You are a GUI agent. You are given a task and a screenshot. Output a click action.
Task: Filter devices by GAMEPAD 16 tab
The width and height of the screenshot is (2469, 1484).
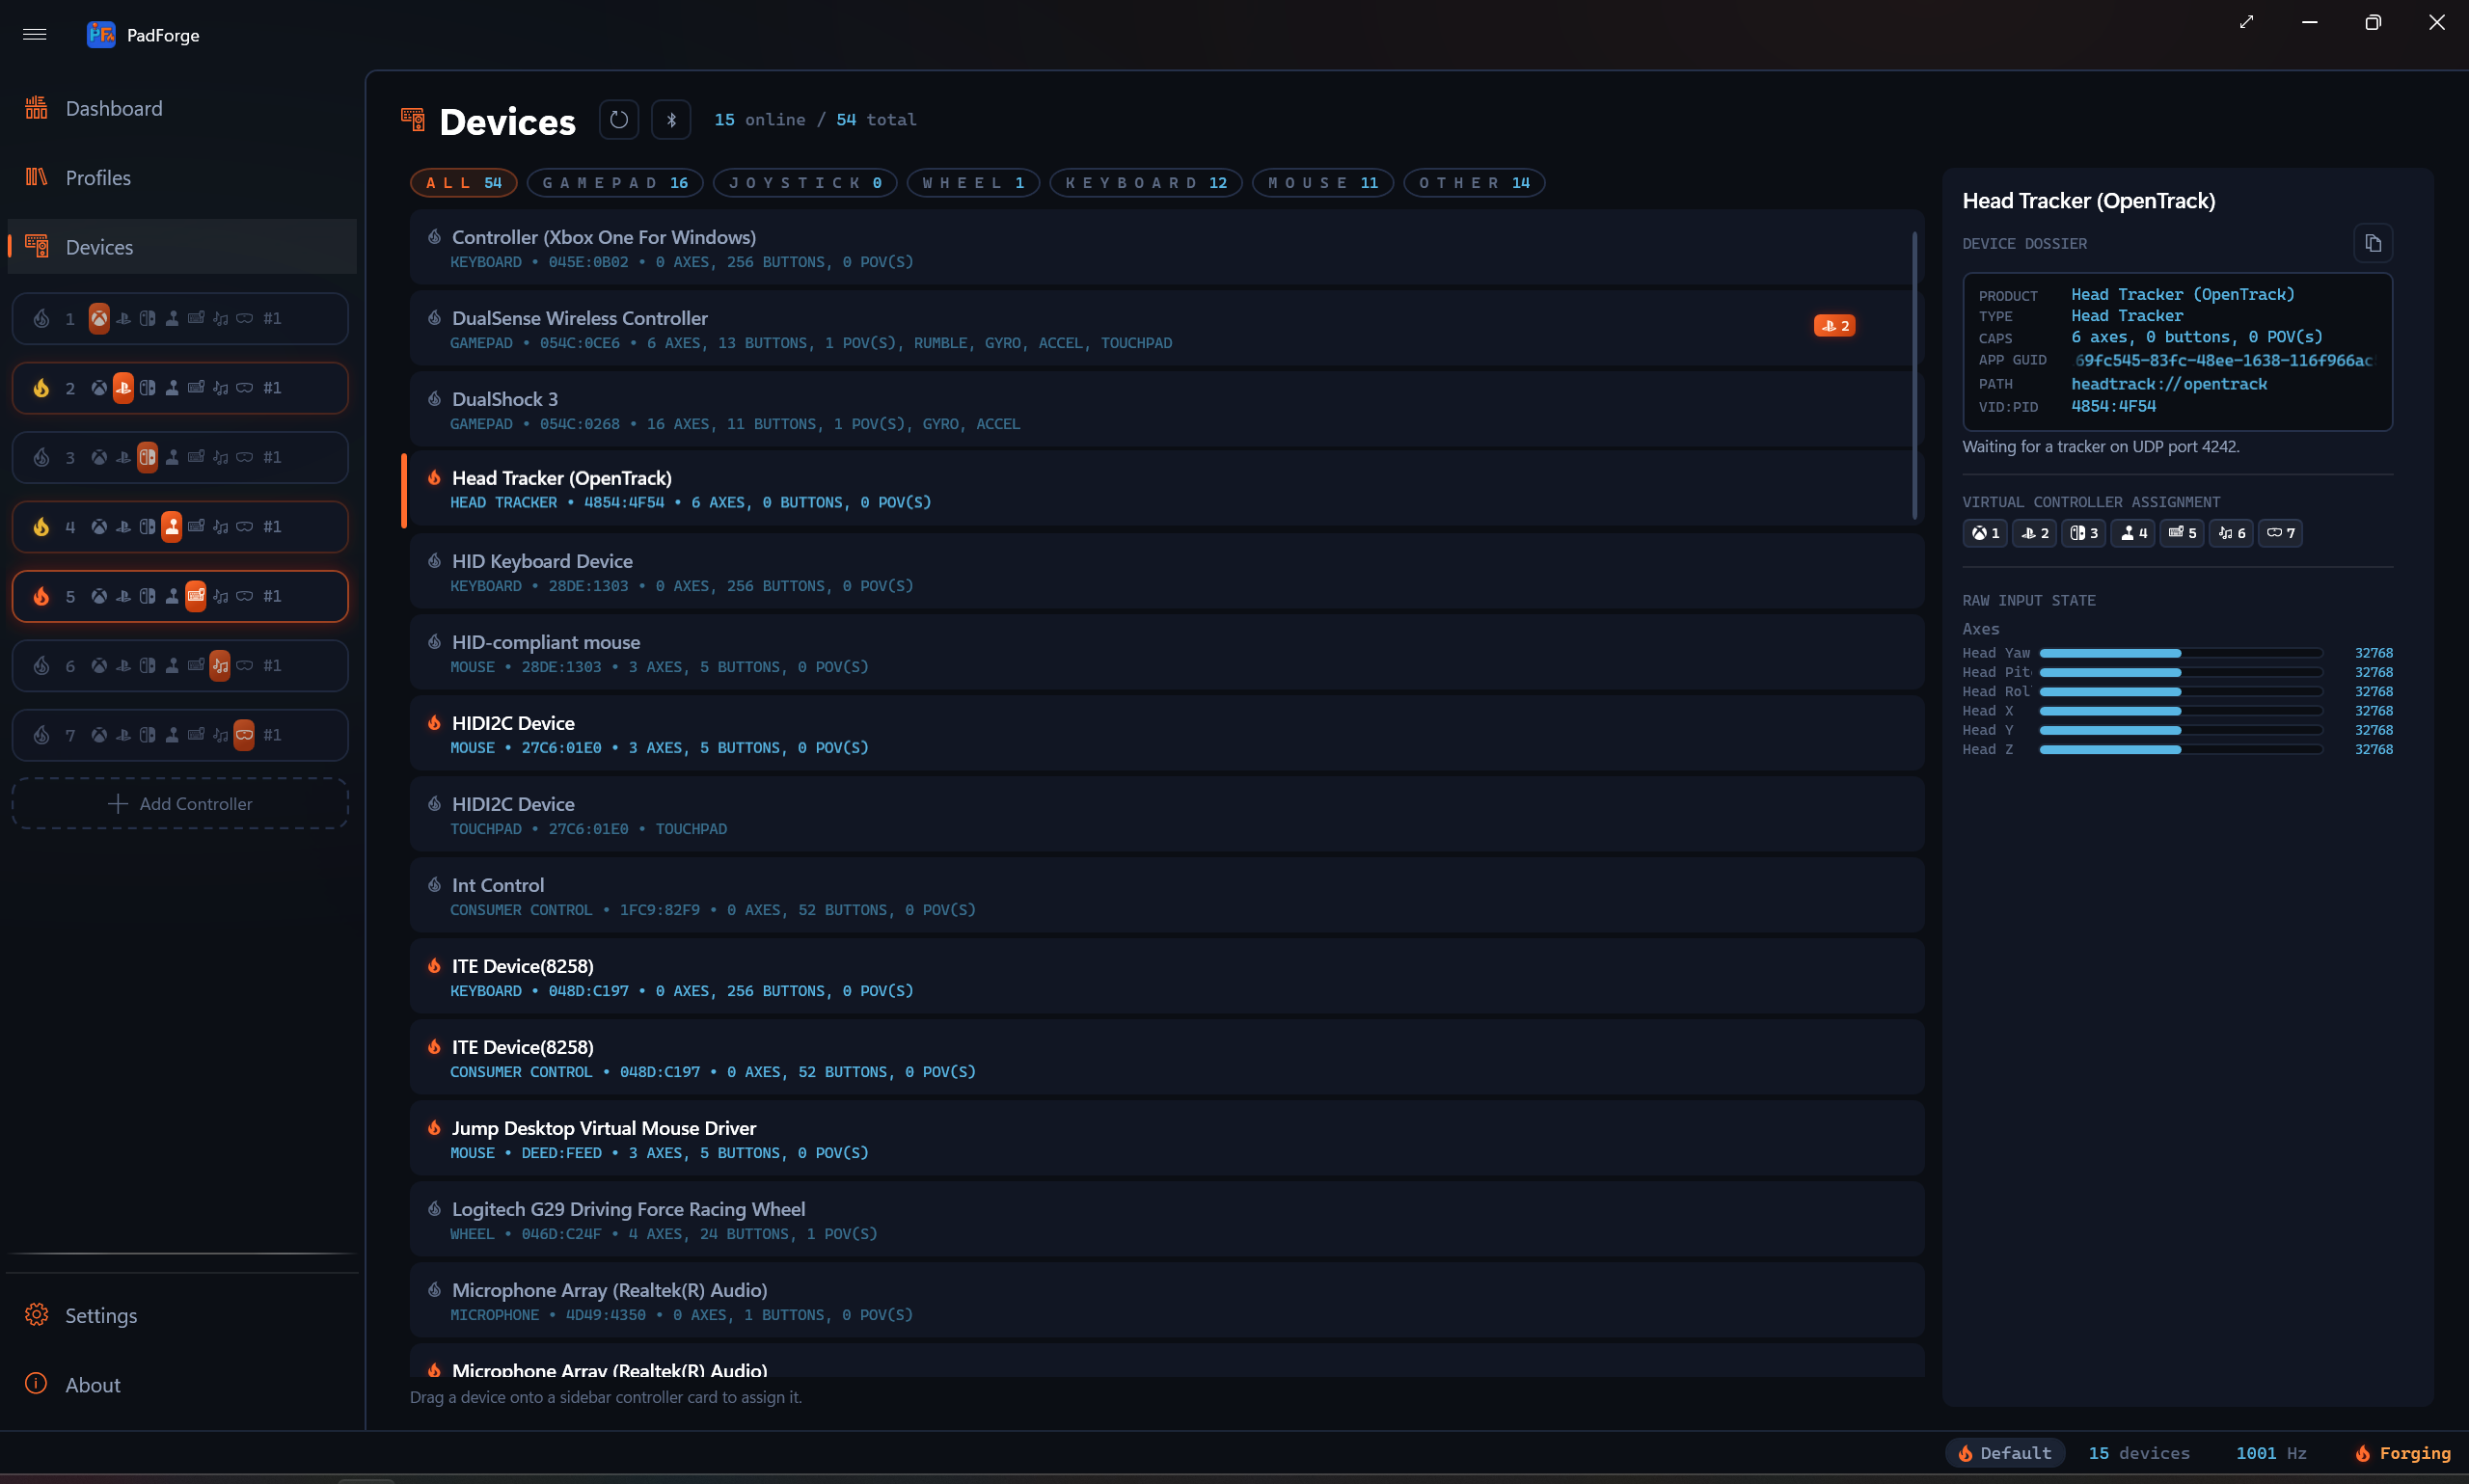[615, 183]
